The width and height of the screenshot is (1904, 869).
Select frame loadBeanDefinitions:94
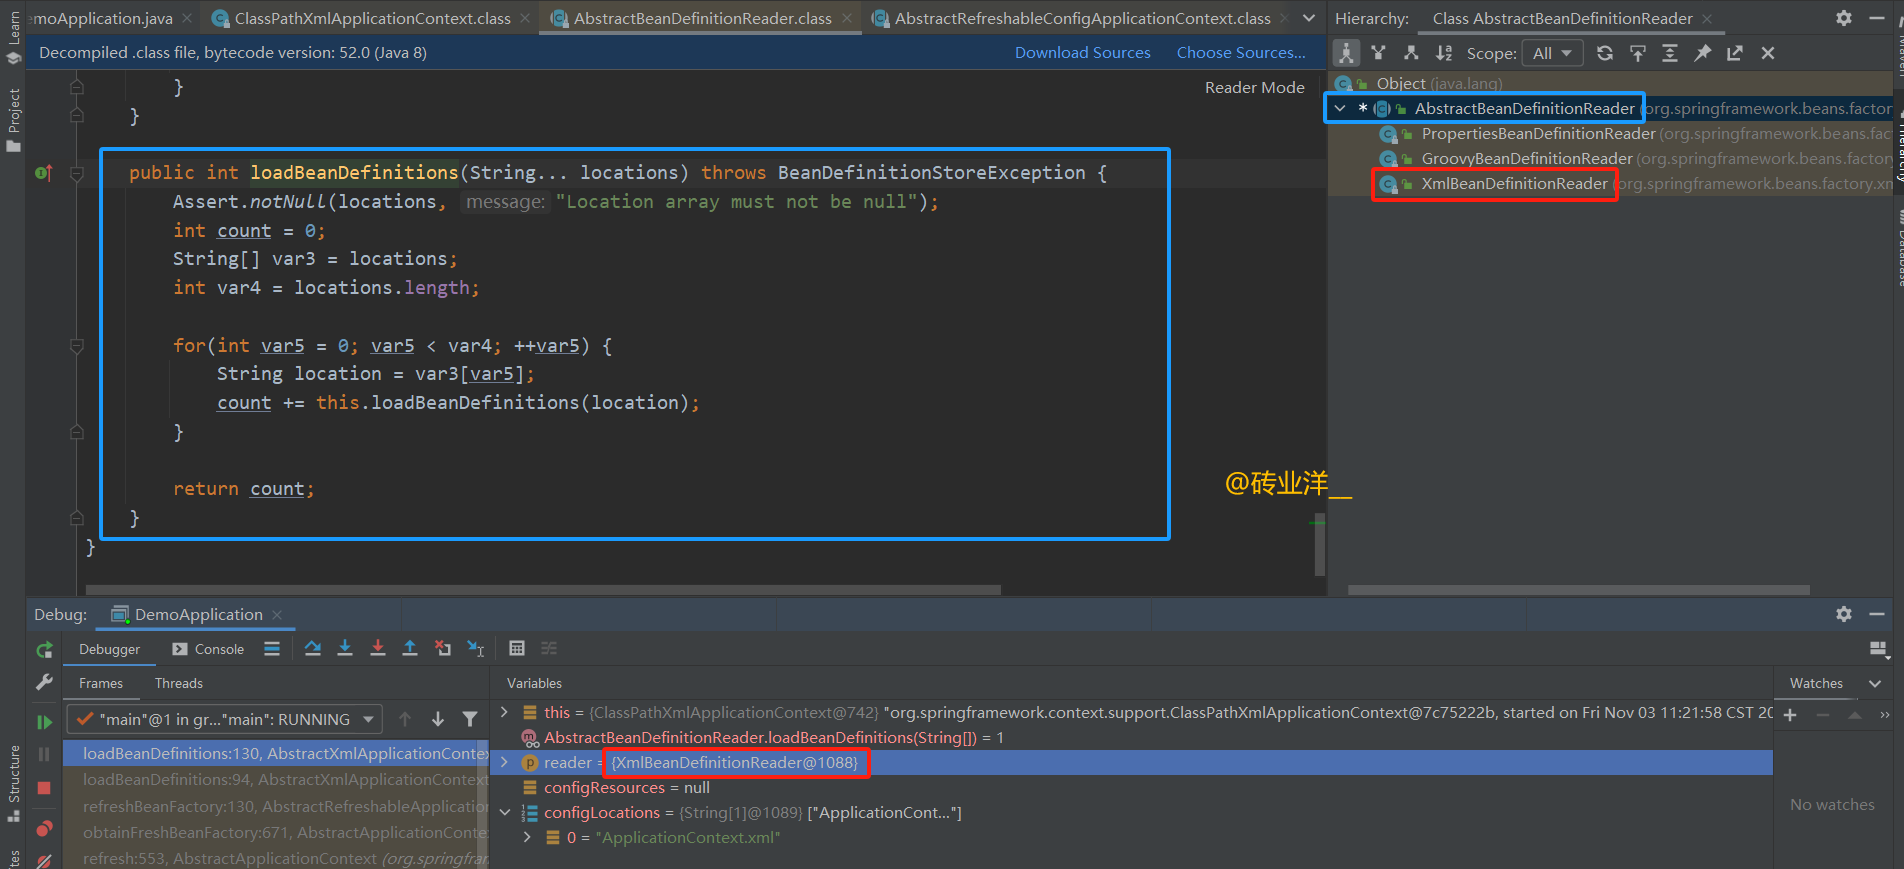276,780
